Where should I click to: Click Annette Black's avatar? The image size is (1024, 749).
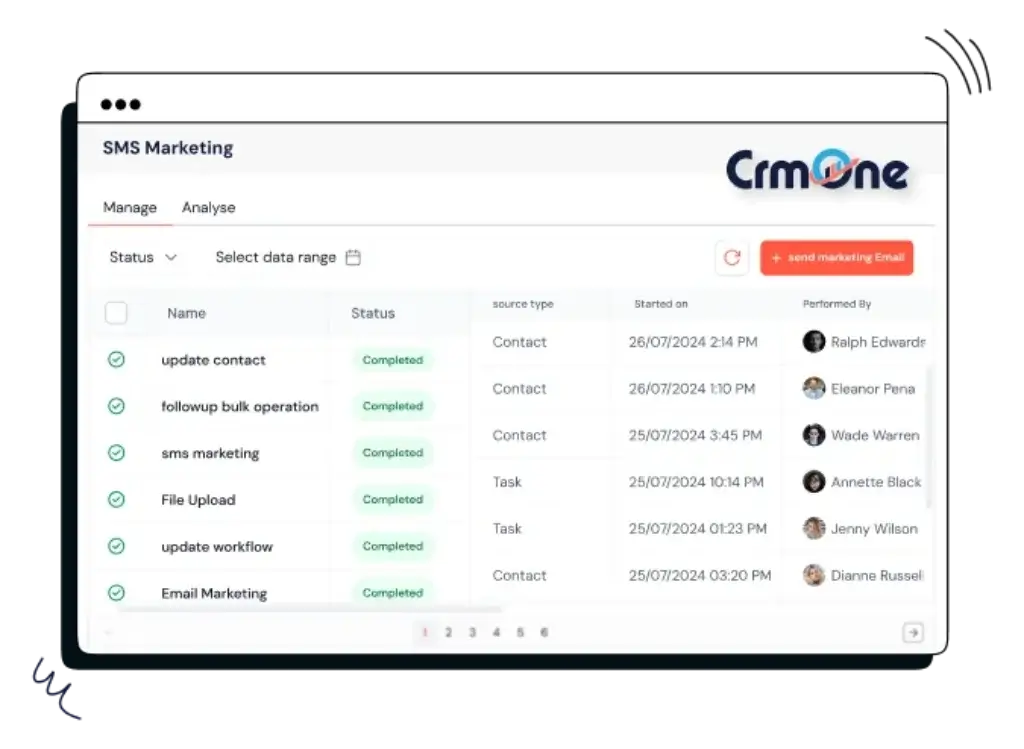click(814, 482)
